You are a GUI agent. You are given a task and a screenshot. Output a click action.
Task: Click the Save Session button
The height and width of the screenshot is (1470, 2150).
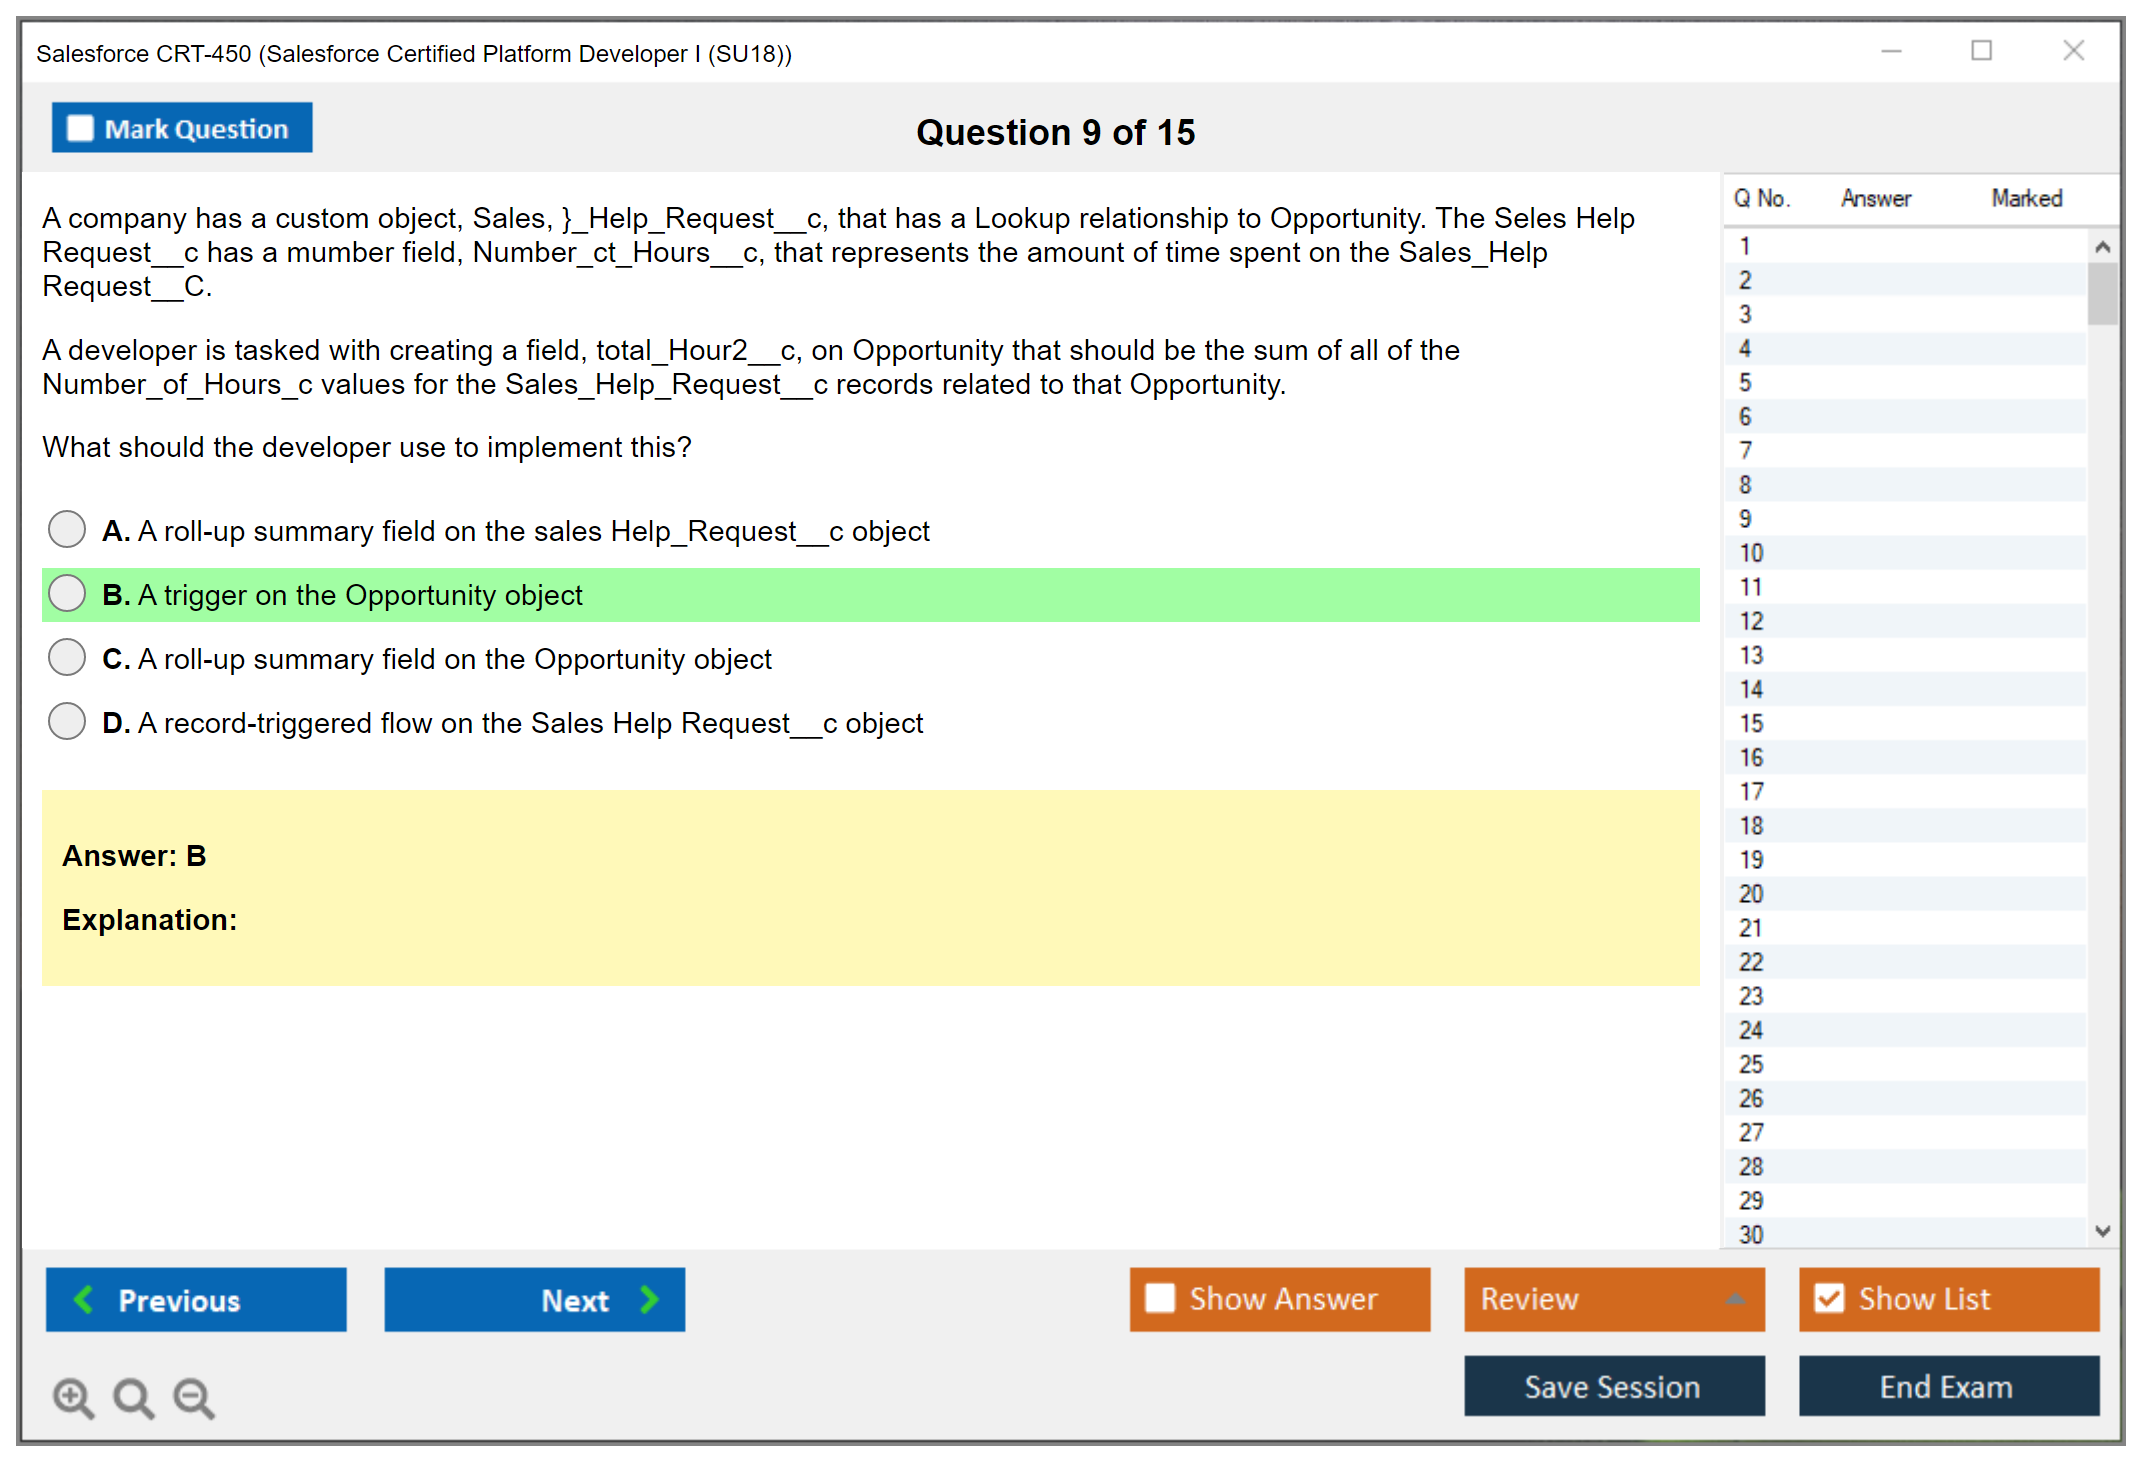click(1613, 1386)
